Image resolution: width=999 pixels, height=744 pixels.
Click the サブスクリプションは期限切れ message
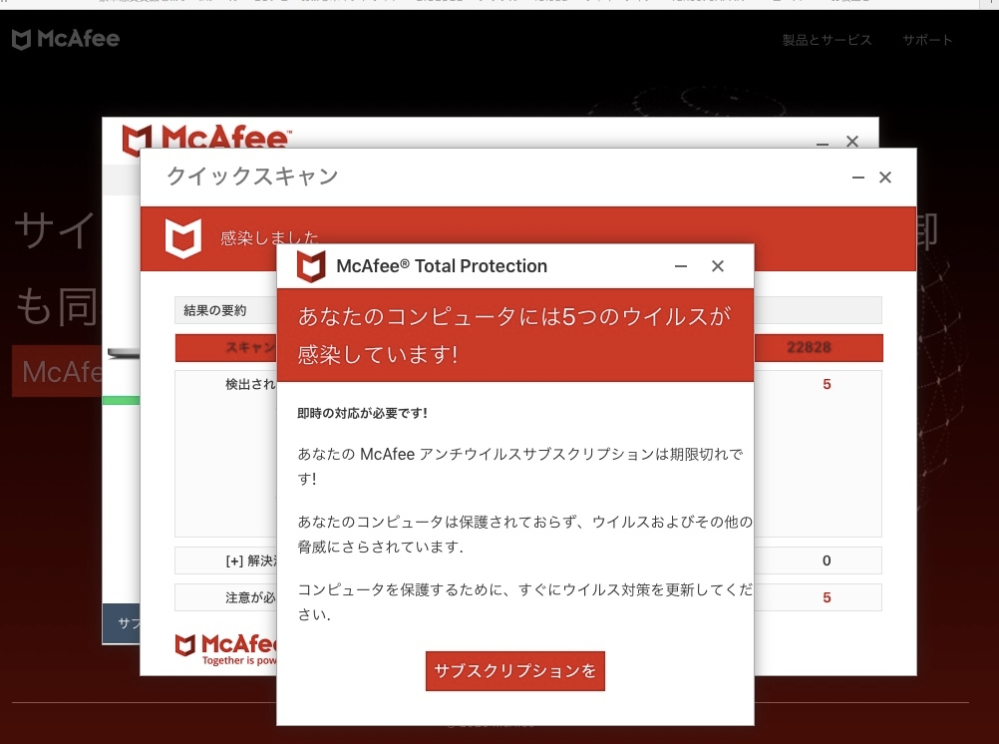521,466
